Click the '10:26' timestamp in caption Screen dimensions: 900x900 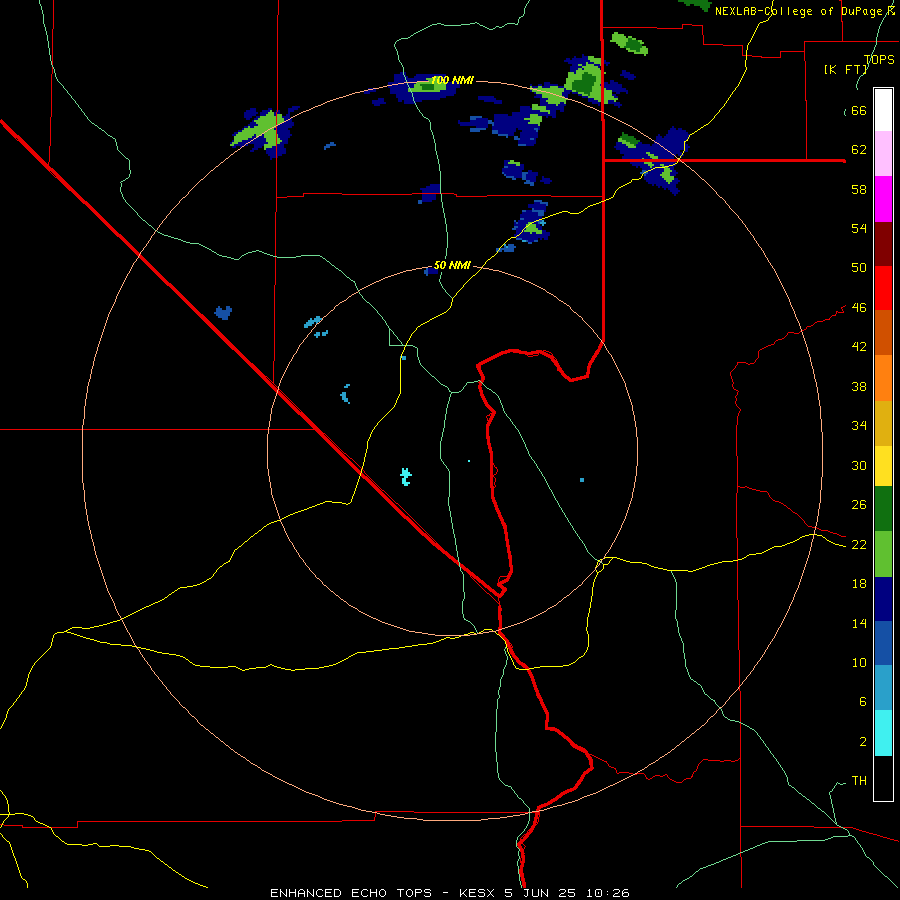[608, 893]
